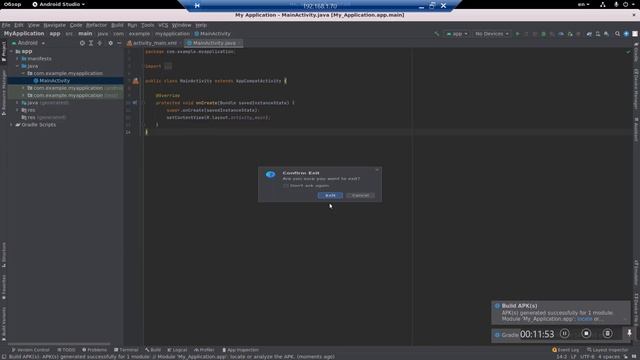Screen dimensions: 640x360
Task: Open the Help menu
Action: pos(201,25)
